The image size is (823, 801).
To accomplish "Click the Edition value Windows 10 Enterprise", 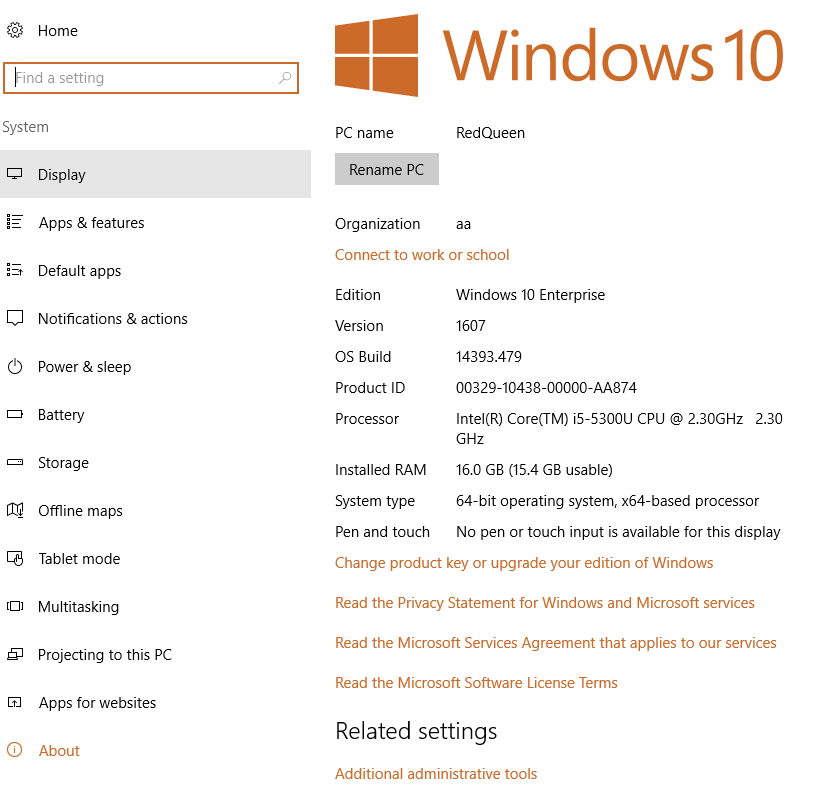I will [530, 295].
